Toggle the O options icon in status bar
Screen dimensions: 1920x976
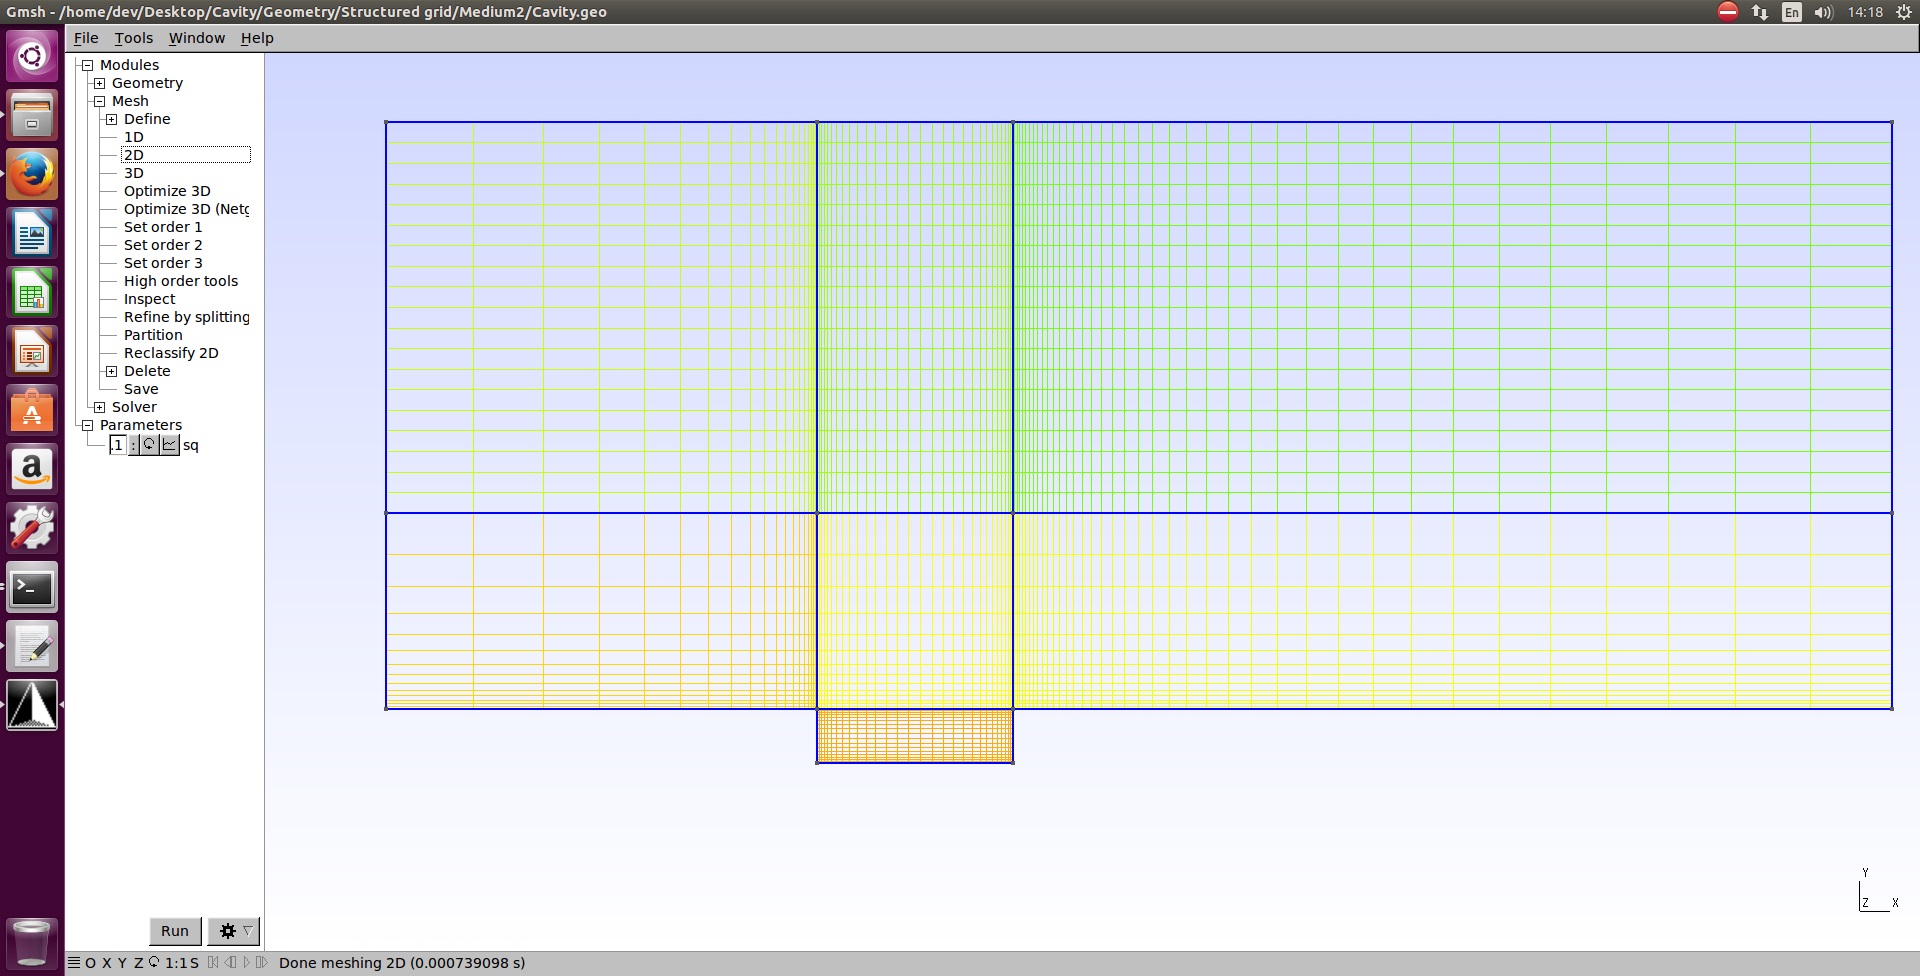pyautogui.click(x=90, y=963)
